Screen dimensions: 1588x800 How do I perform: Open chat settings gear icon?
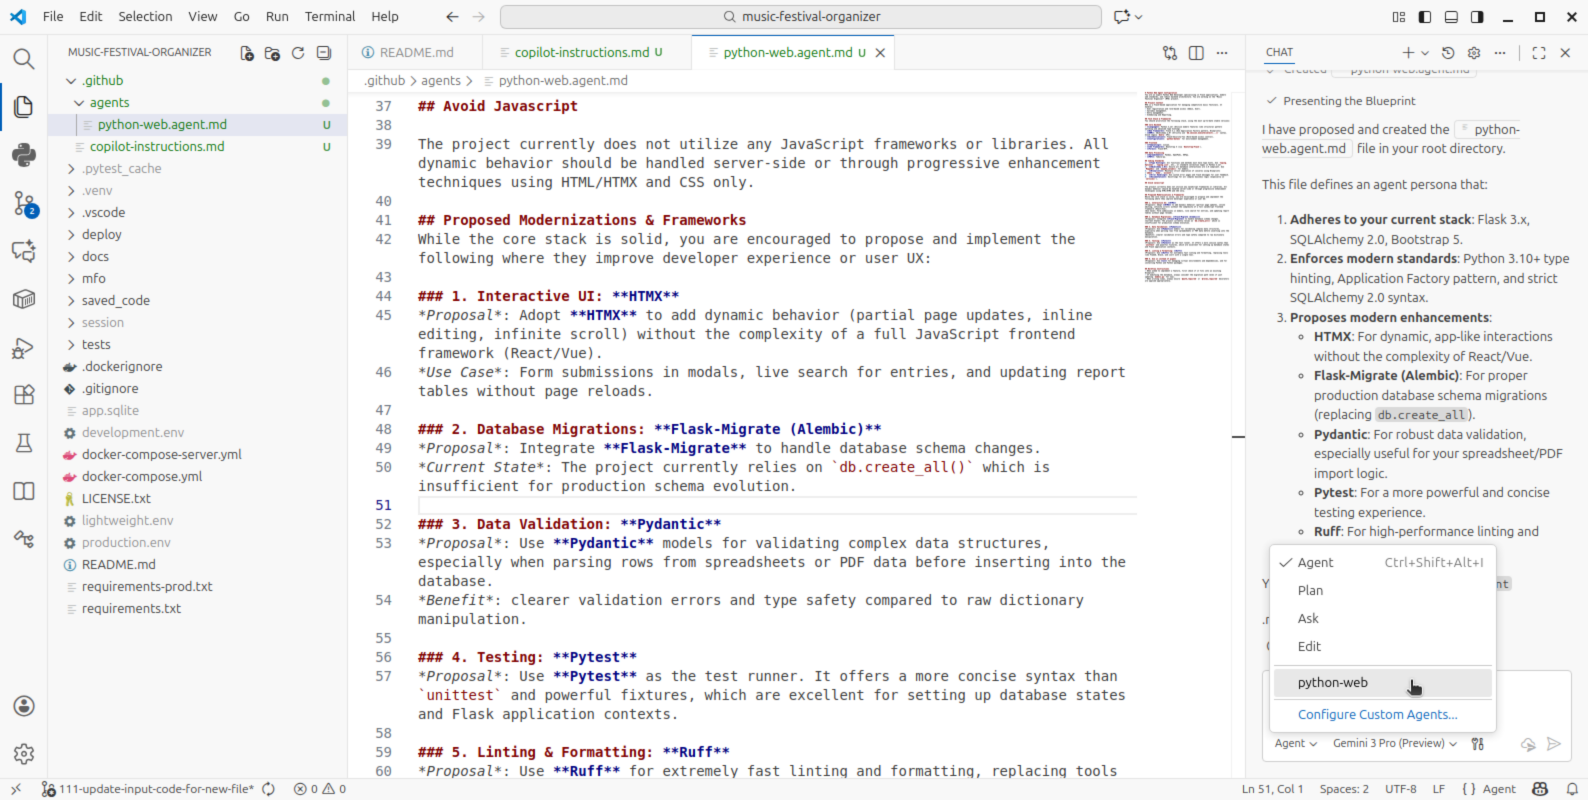1473,53
